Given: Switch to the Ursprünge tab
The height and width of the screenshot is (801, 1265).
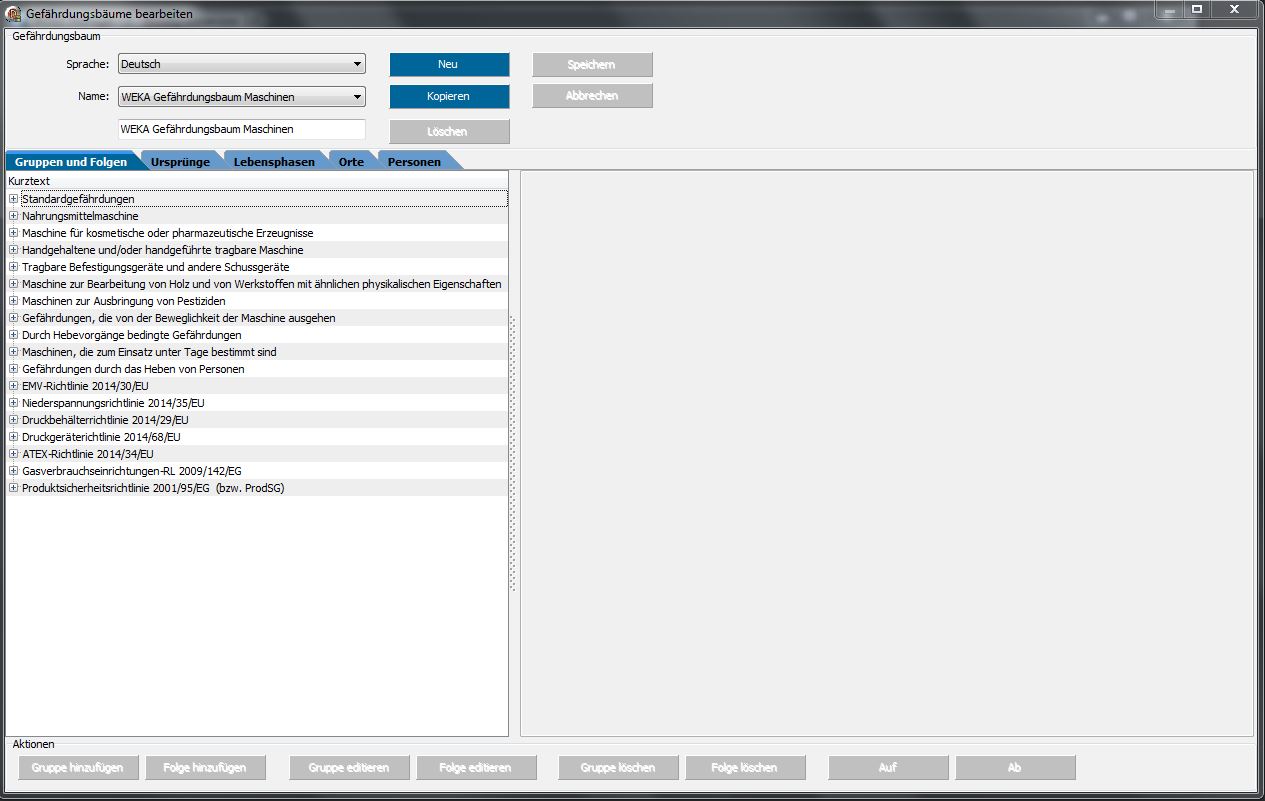Looking at the screenshot, I should click(x=180, y=161).
